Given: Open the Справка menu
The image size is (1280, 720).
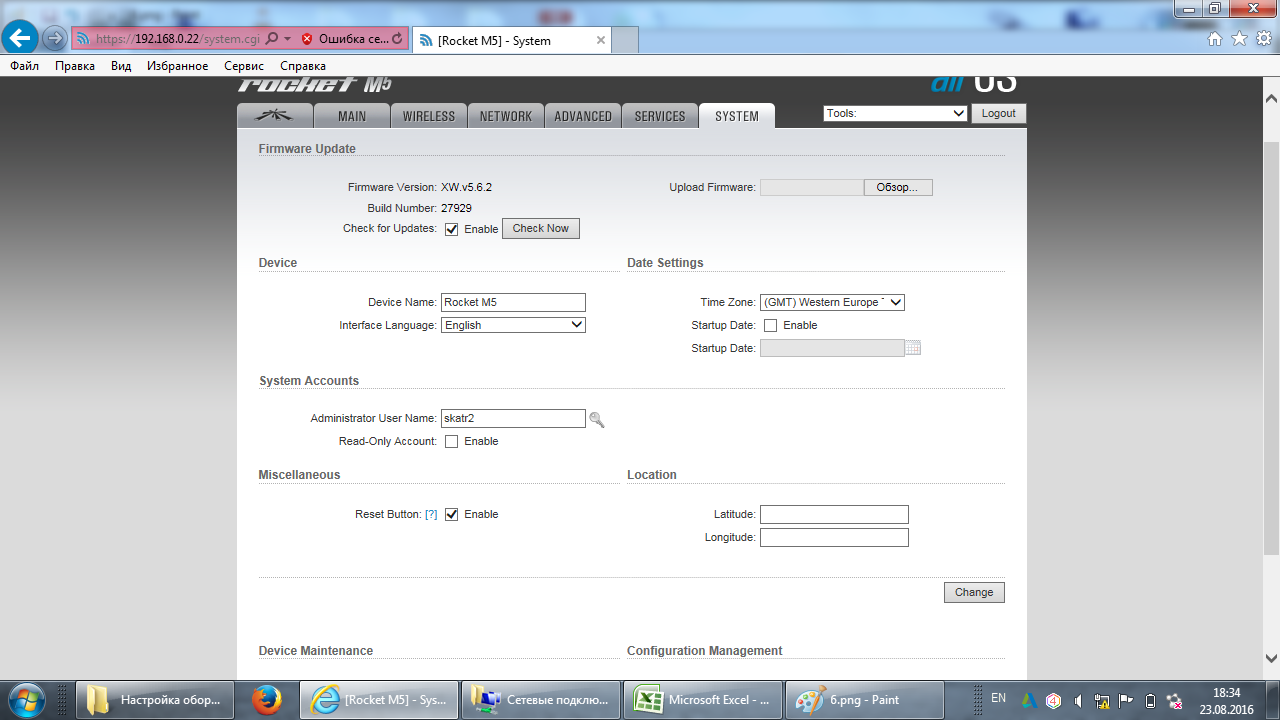Looking at the screenshot, I should [x=303, y=66].
